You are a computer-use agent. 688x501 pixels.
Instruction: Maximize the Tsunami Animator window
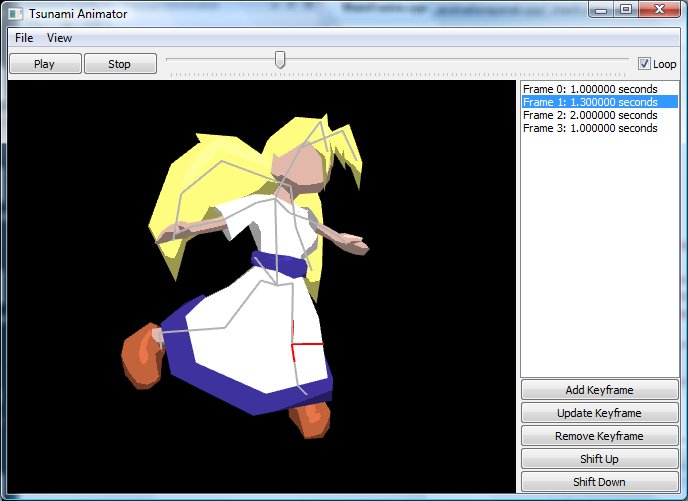point(626,10)
